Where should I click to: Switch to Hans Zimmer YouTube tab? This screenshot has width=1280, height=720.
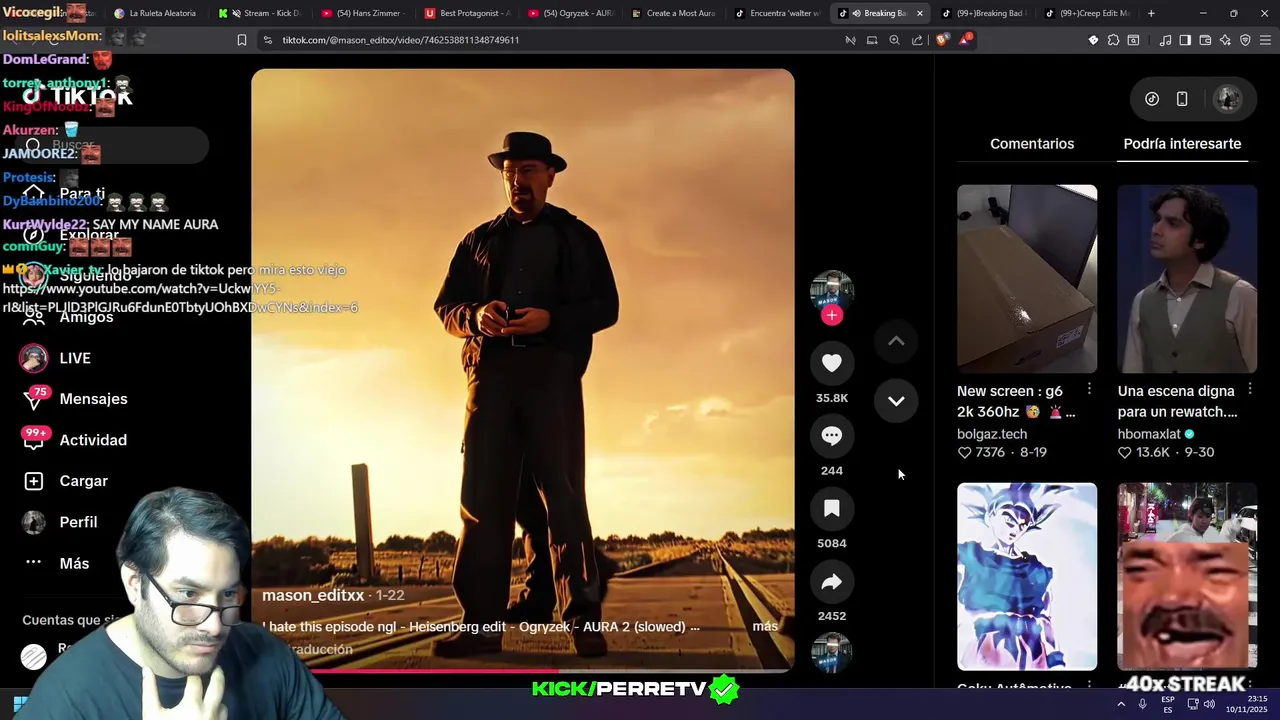coord(365,13)
